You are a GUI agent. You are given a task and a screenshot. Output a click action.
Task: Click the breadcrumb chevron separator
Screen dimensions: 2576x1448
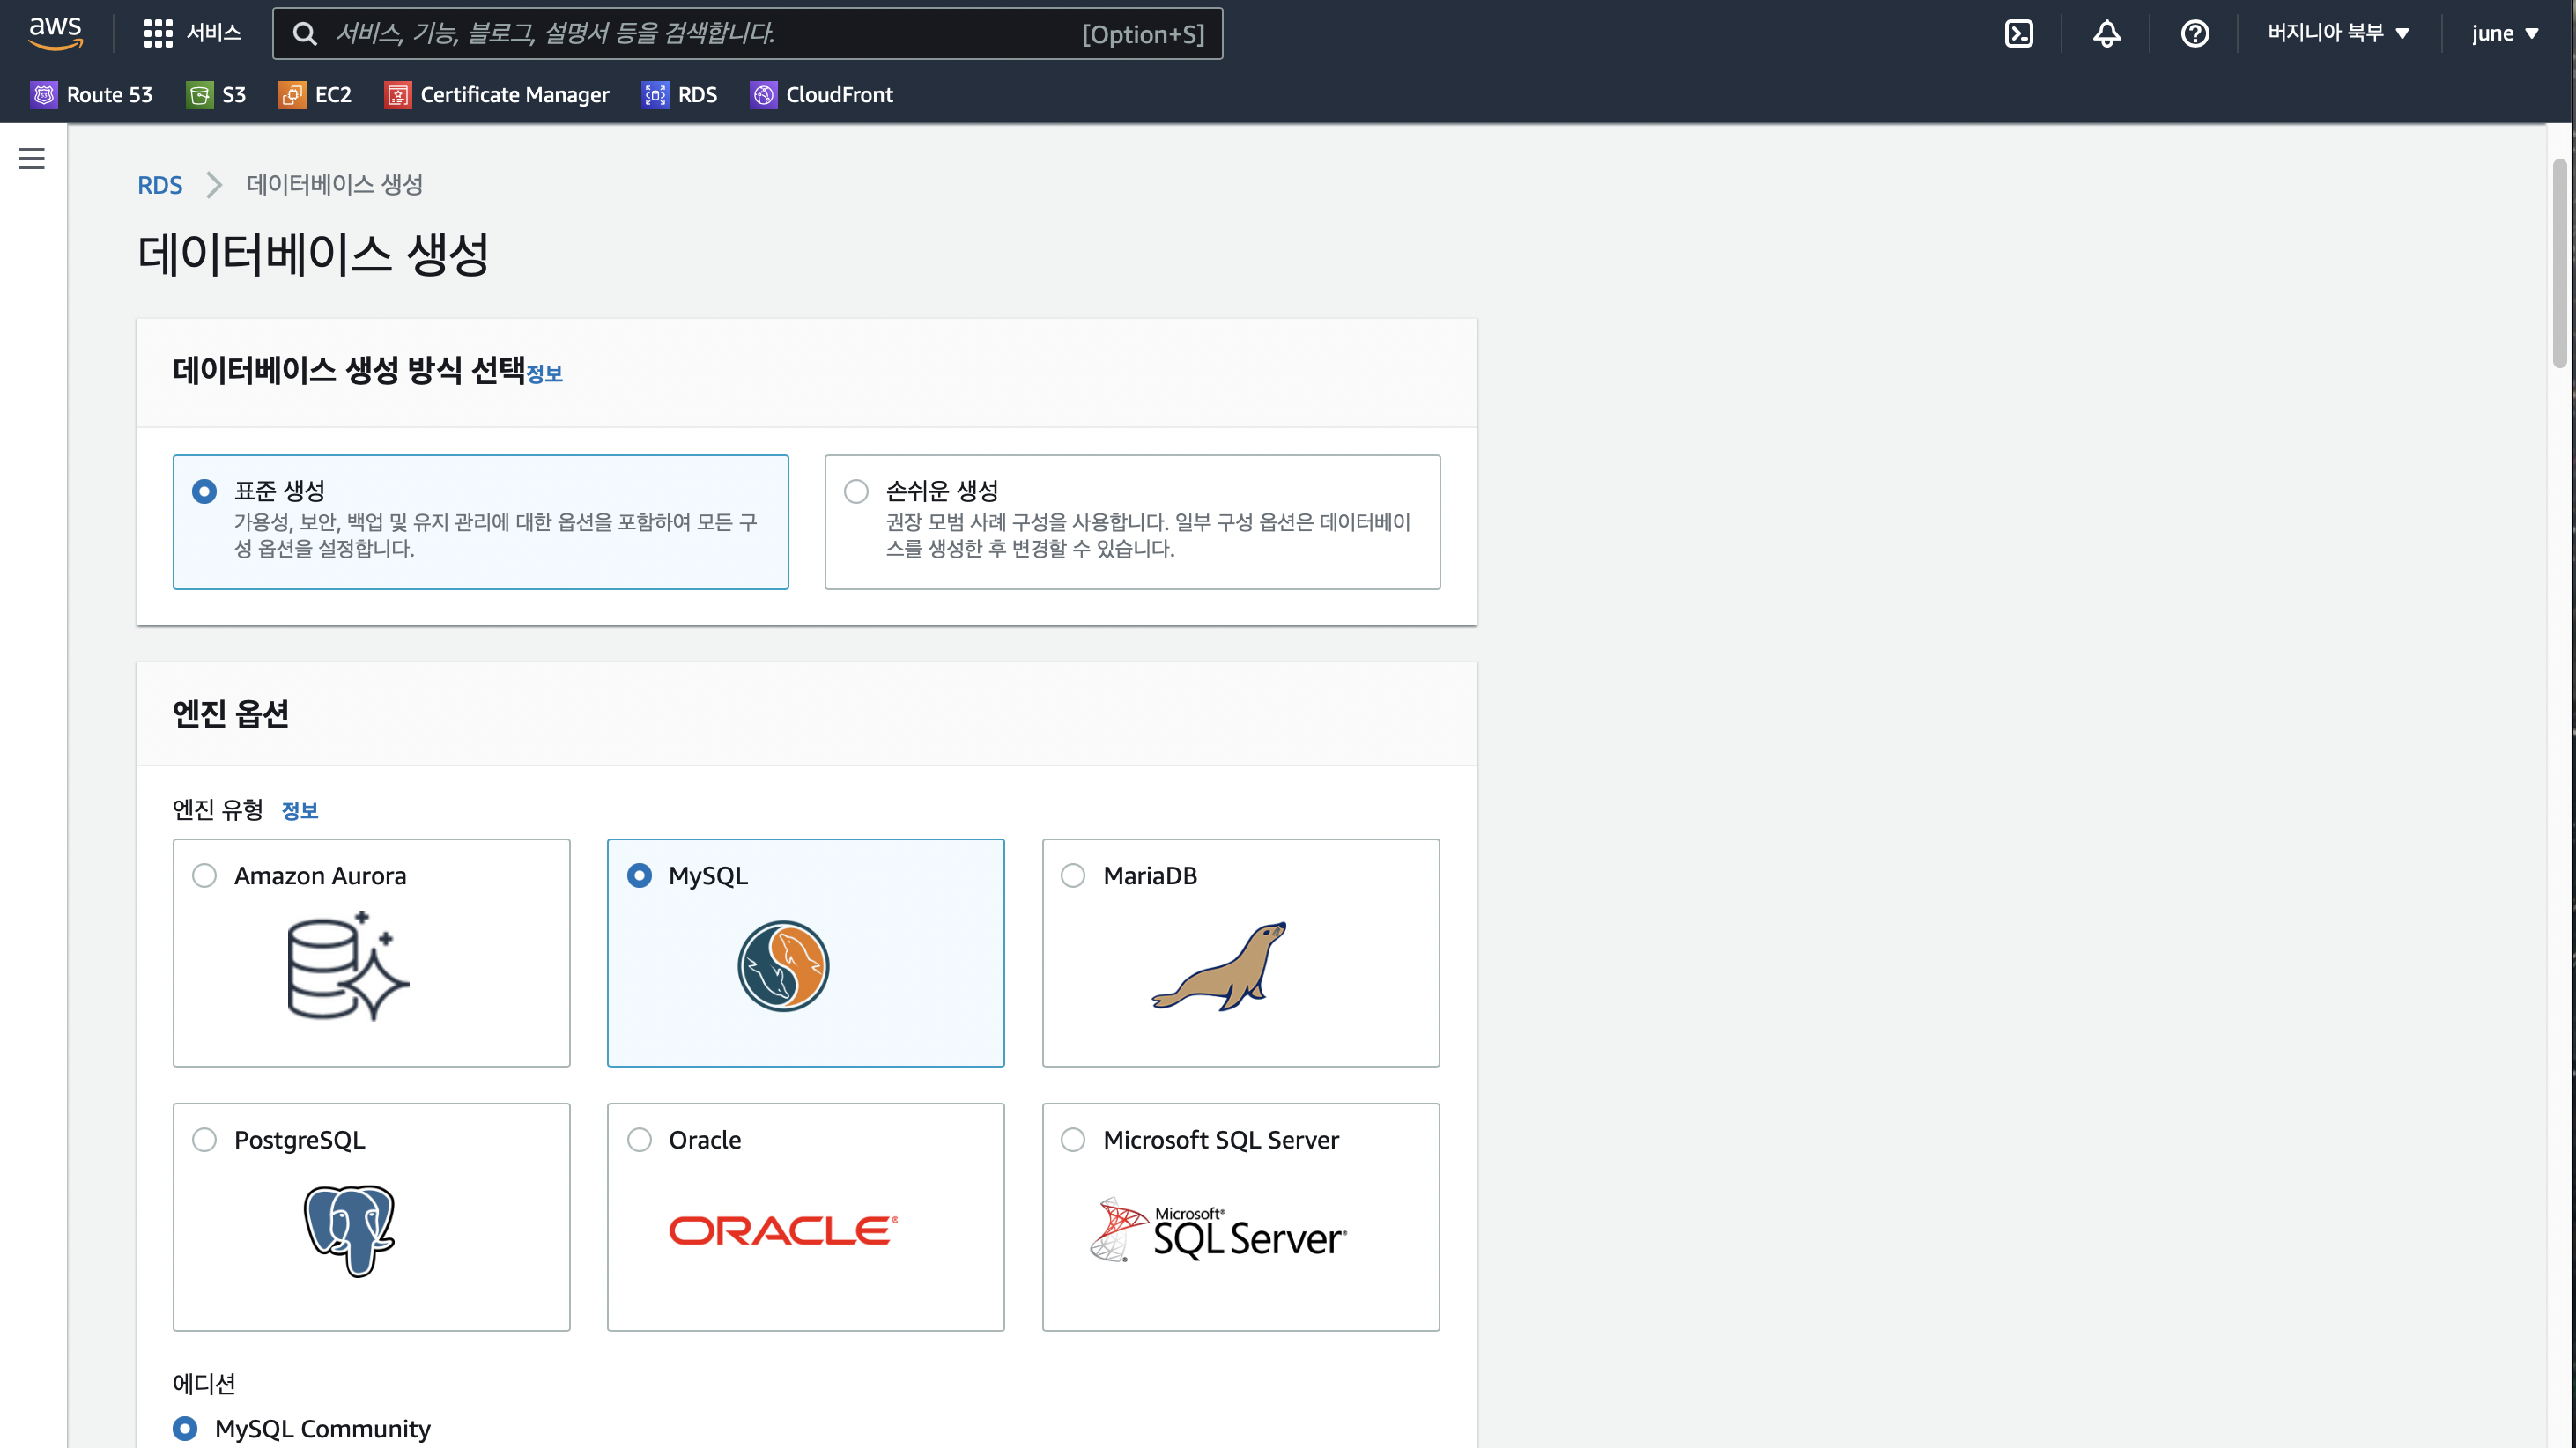pos(213,185)
